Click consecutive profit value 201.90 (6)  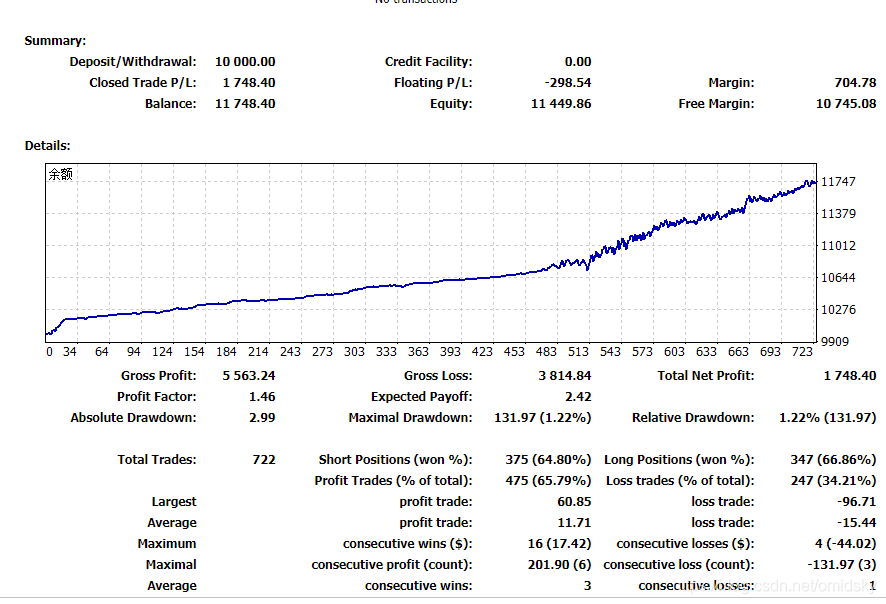[x=559, y=564]
